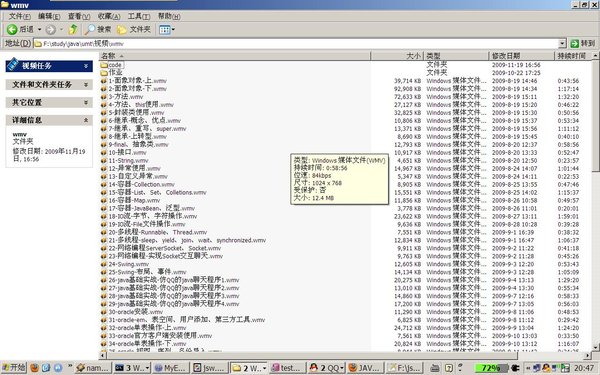The height and width of the screenshot is (375, 600).
Task: Open the 收藏(A) menu
Action: pos(109,16)
